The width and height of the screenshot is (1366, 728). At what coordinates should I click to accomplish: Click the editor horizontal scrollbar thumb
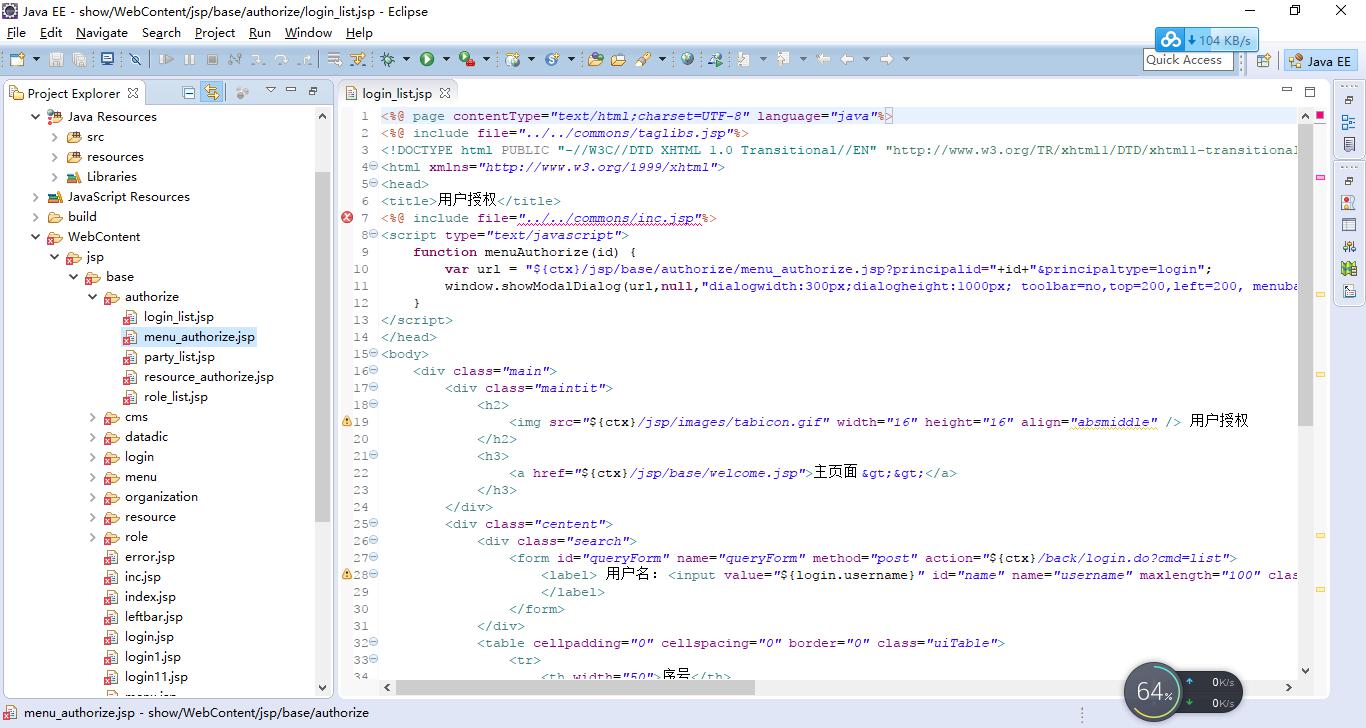click(575, 688)
